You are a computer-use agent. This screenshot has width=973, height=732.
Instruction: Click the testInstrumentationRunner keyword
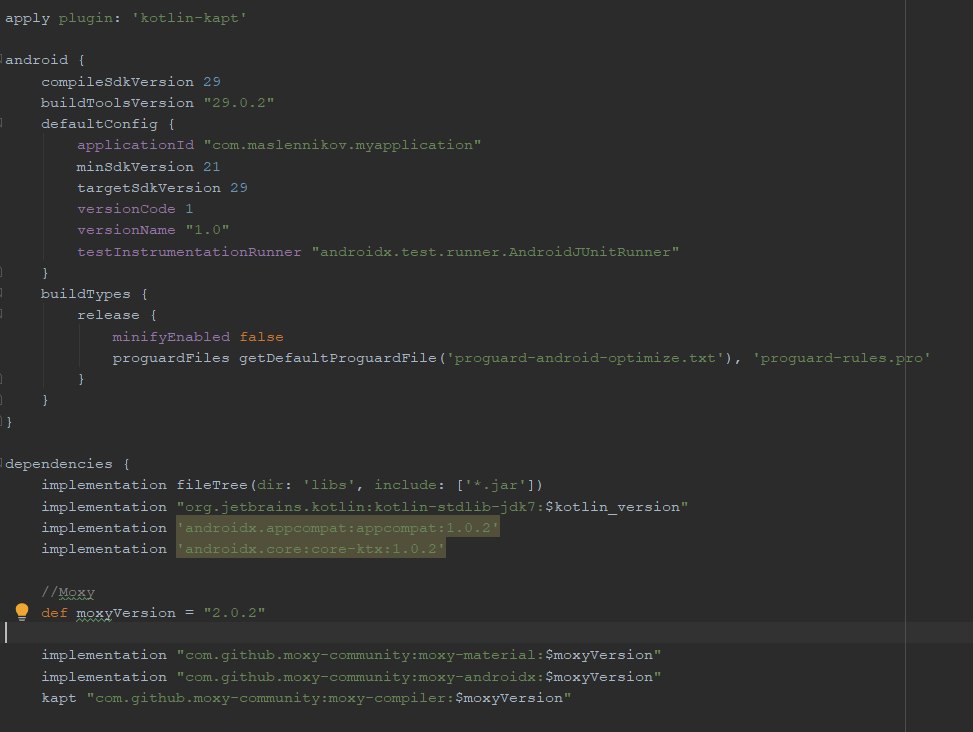[x=189, y=252]
